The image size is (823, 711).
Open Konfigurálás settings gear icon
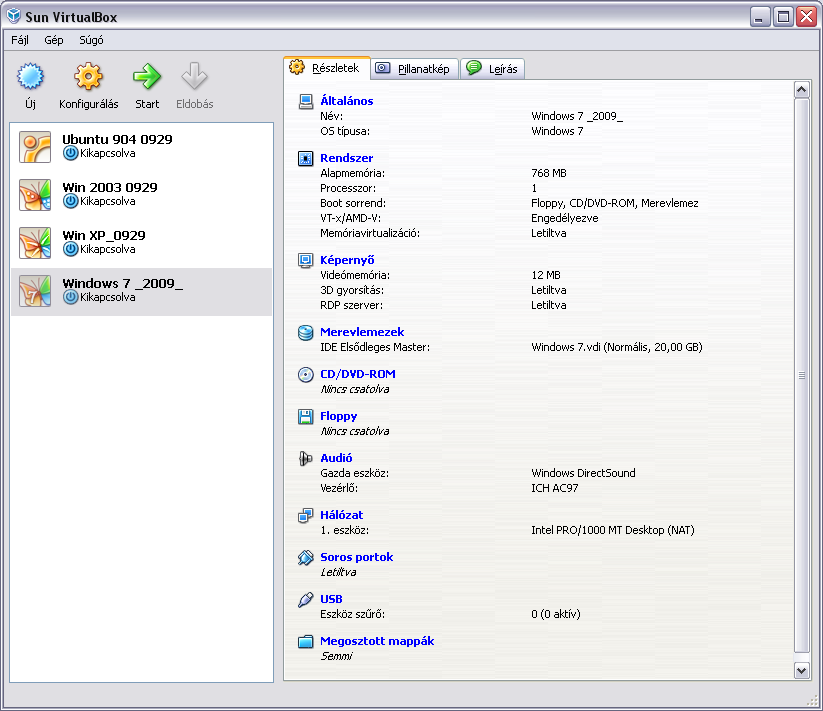point(88,76)
